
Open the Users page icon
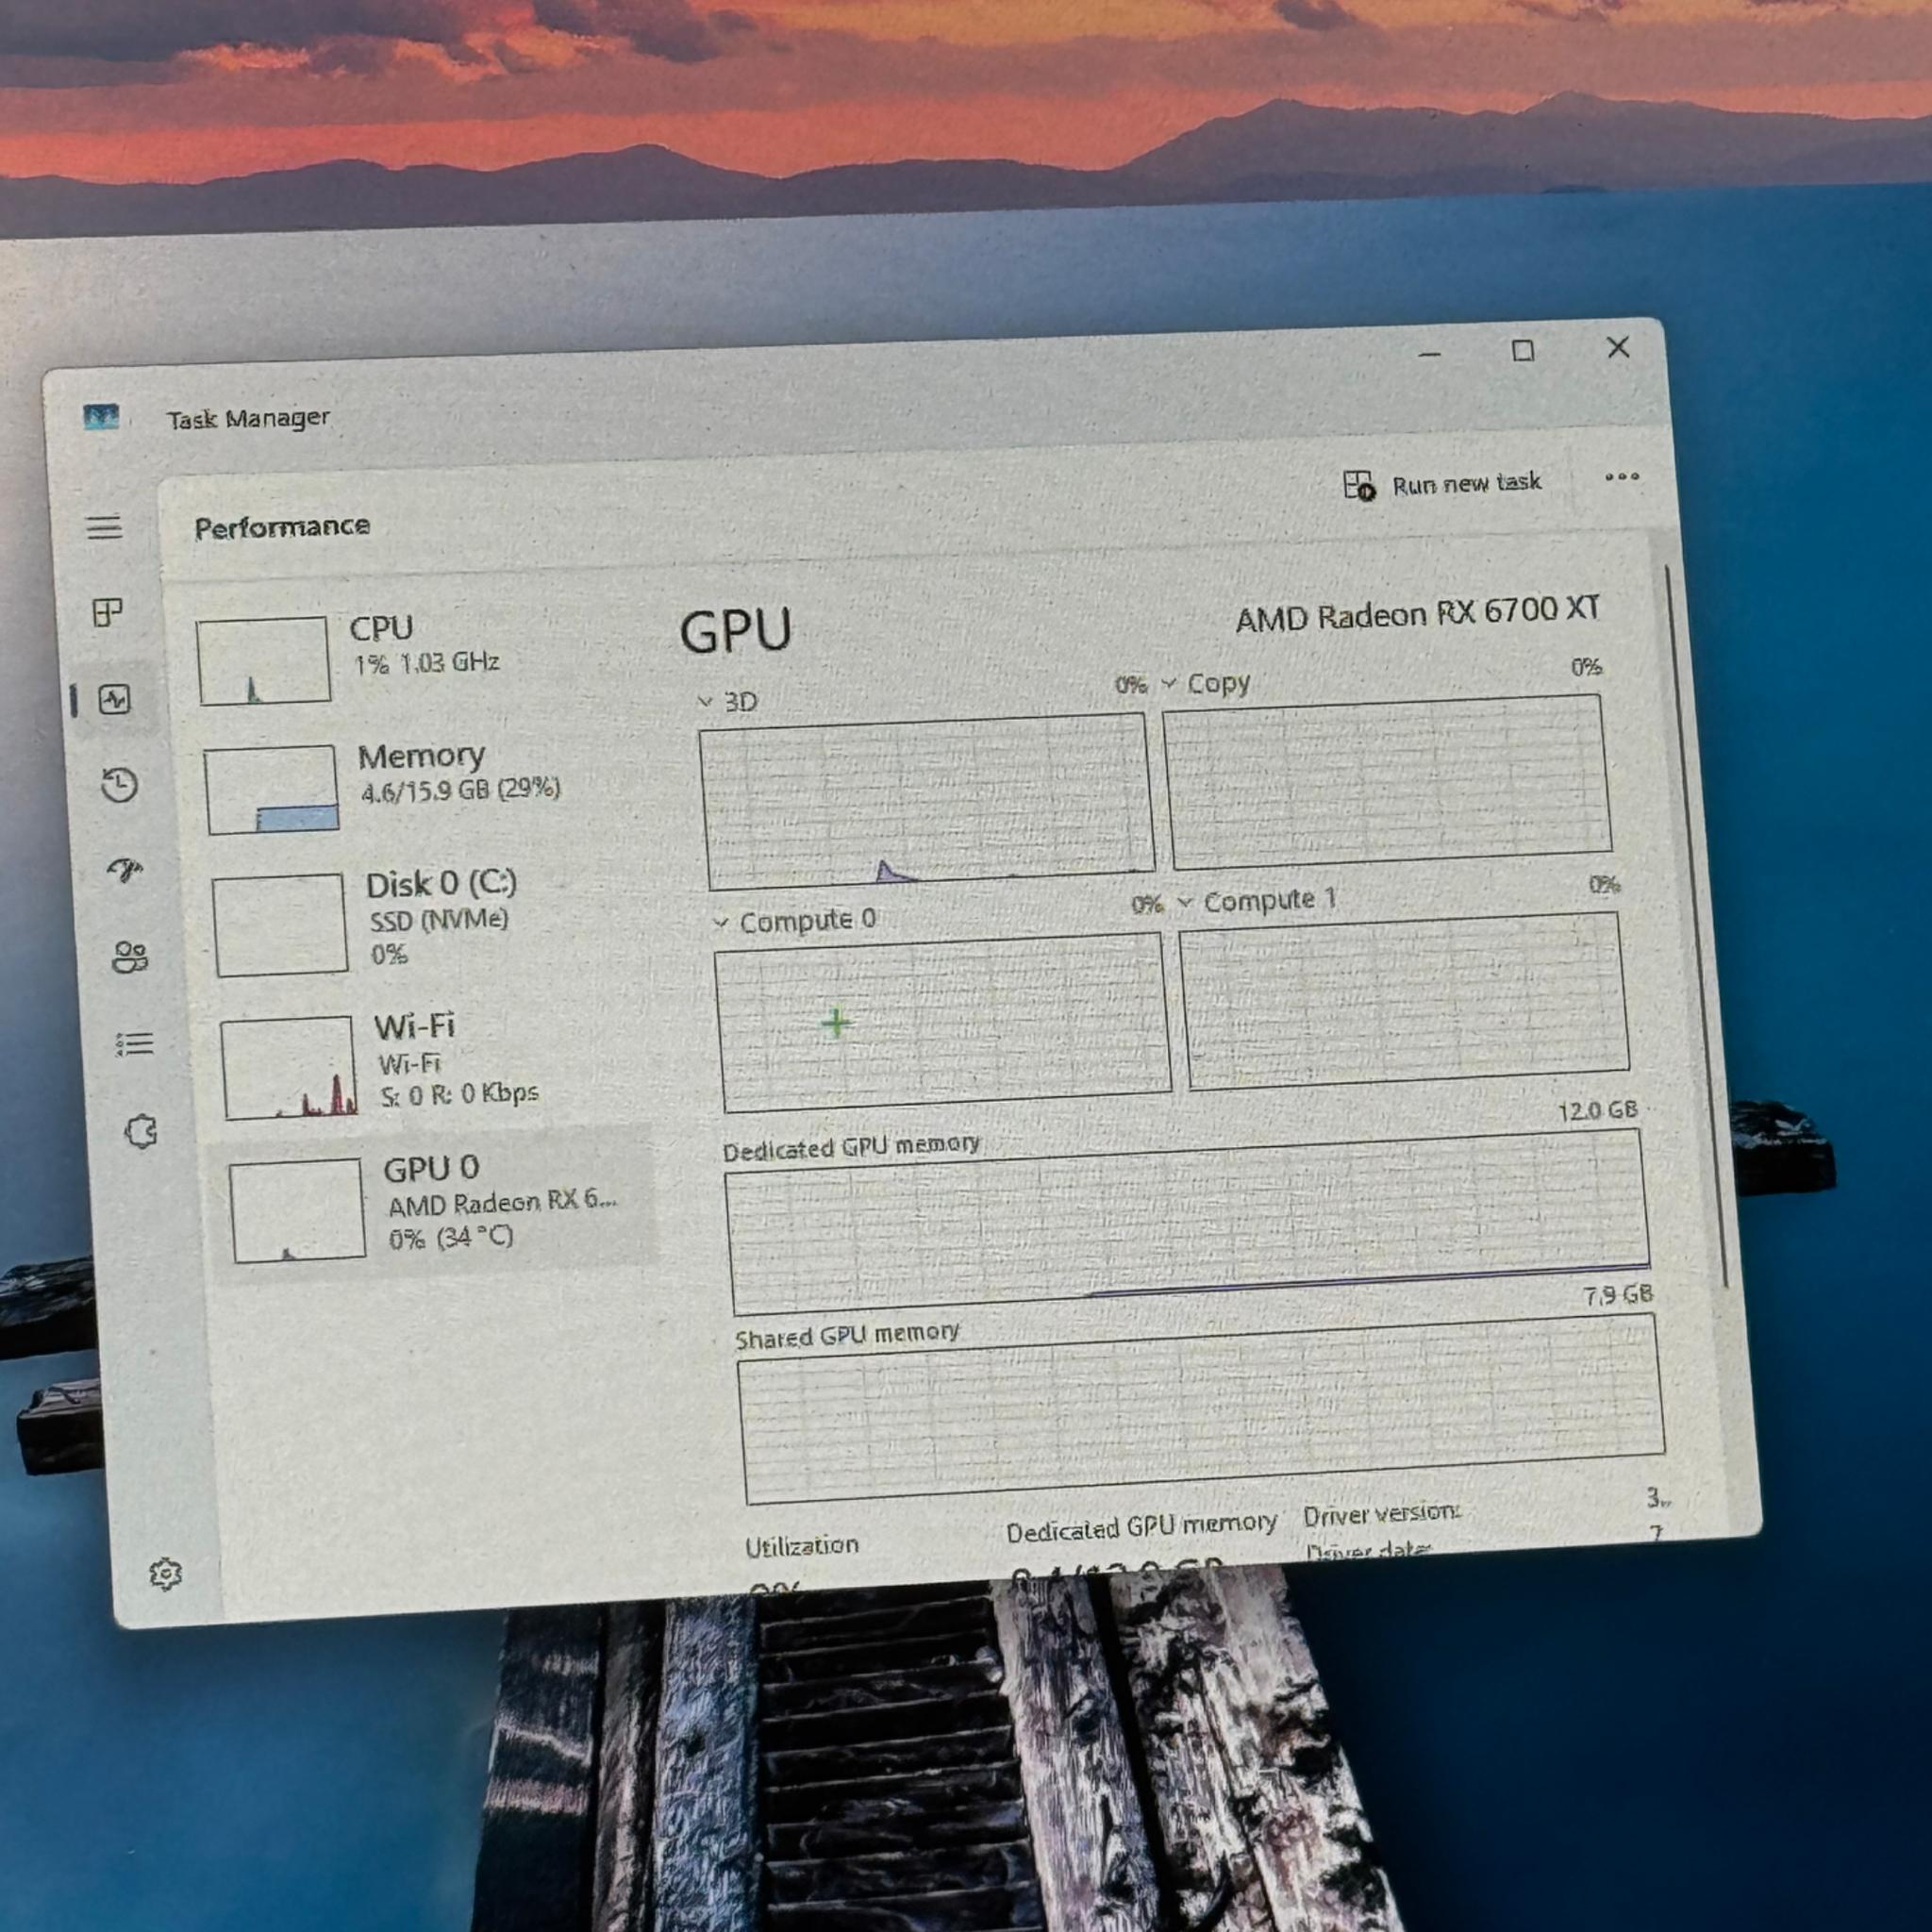130,958
